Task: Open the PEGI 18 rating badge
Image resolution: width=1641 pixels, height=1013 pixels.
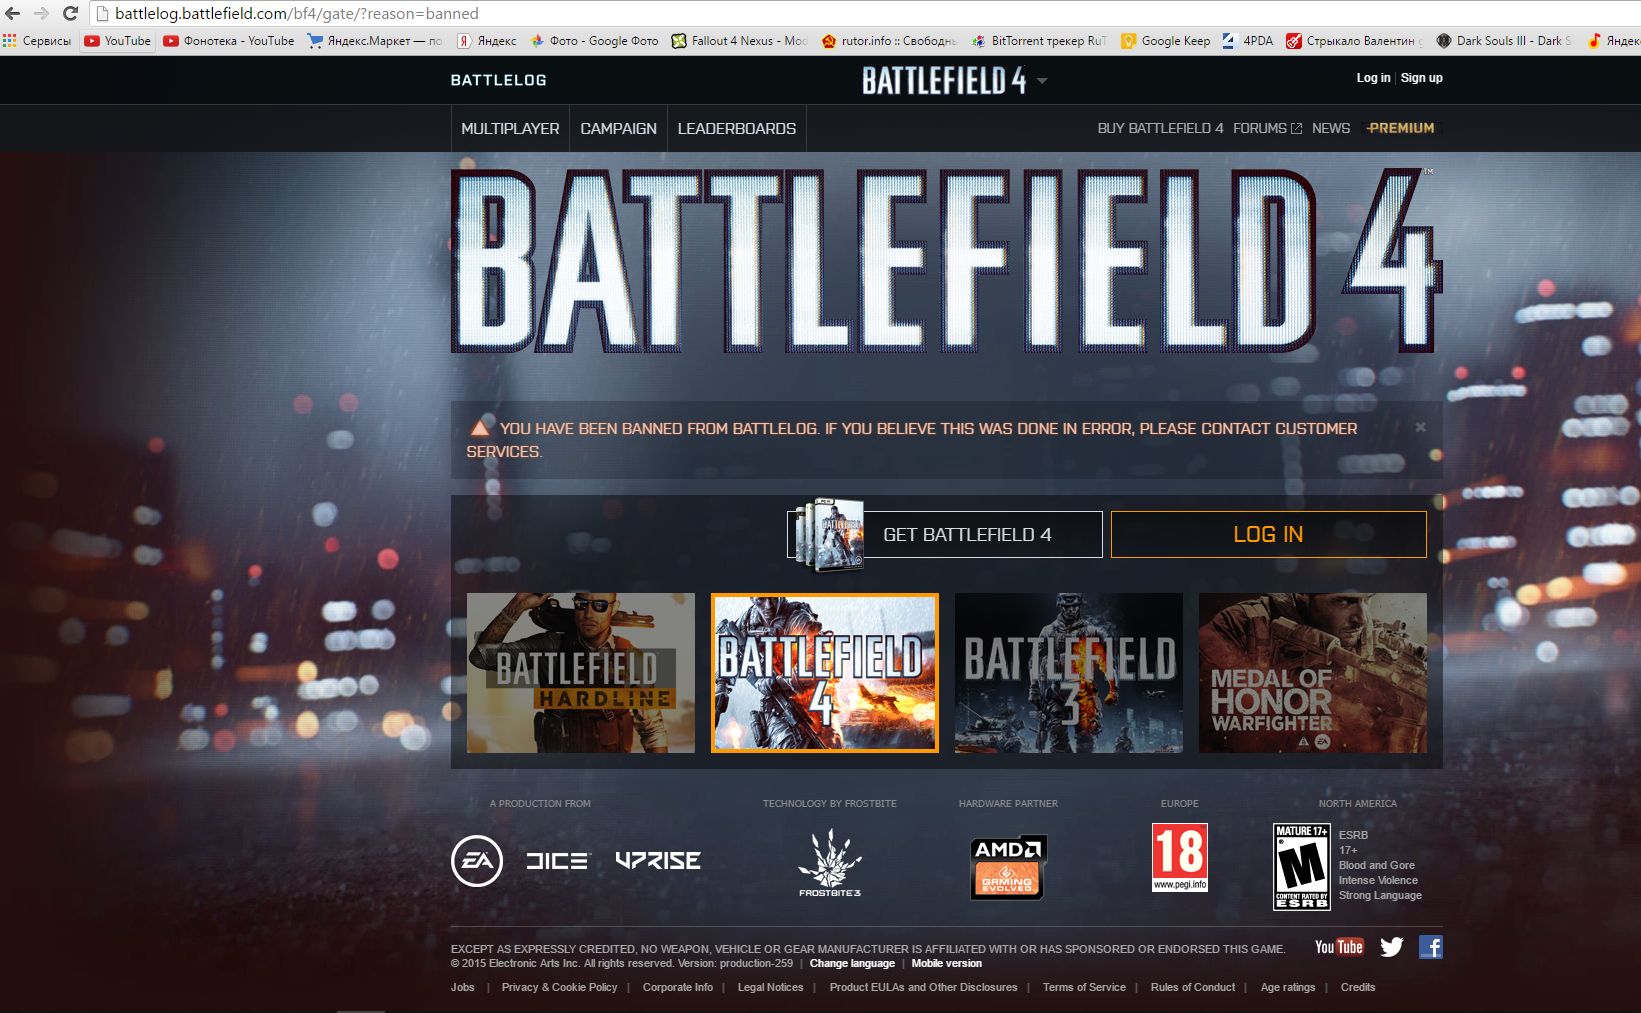Action: pyautogui.click(x=1179, y=857)
